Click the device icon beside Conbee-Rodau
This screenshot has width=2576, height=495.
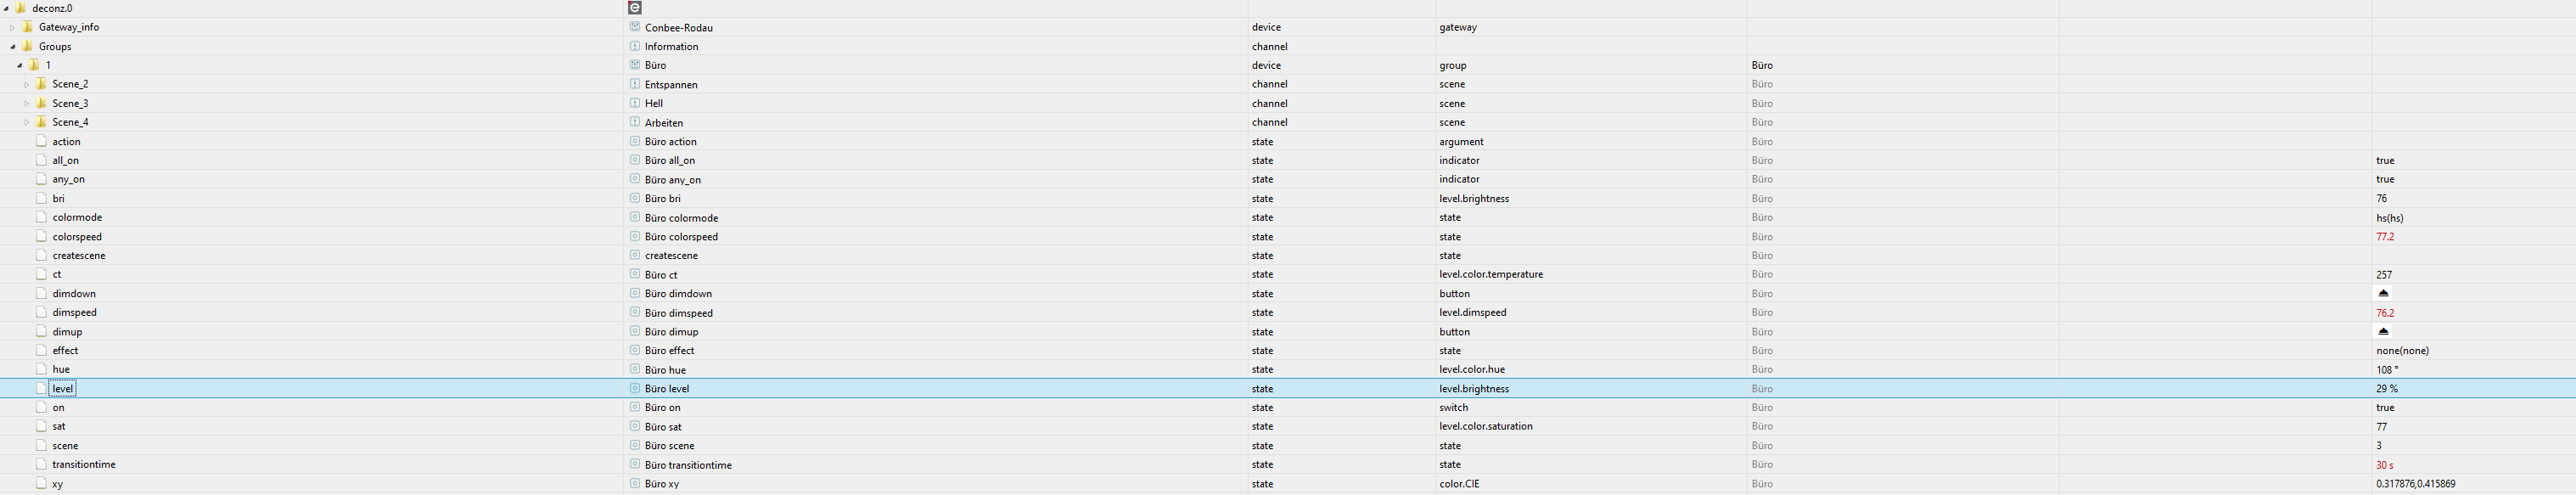tap(634, 27)
